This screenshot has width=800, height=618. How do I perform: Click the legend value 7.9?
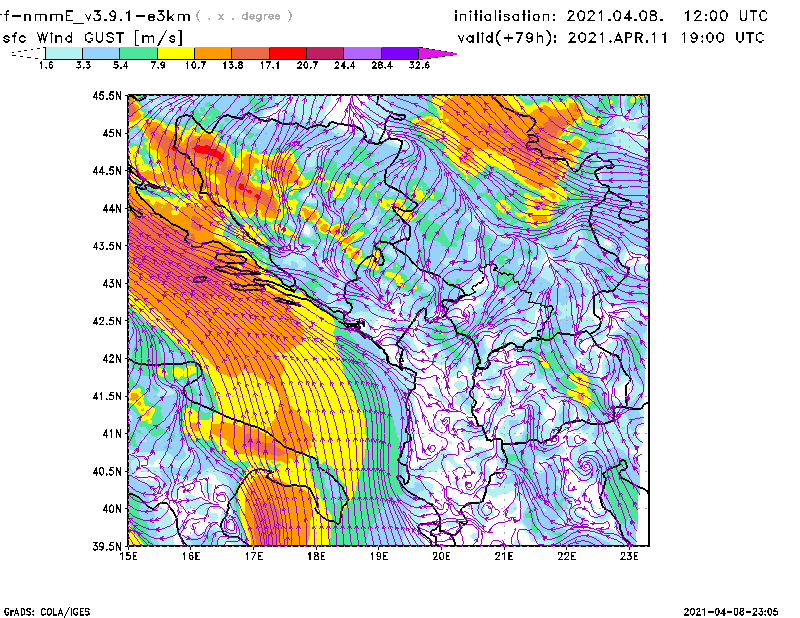tap(158, 65)
